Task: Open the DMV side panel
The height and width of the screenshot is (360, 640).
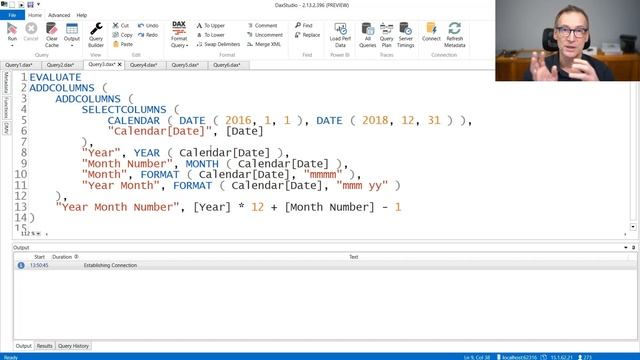Action: click(x=6, y=128)
